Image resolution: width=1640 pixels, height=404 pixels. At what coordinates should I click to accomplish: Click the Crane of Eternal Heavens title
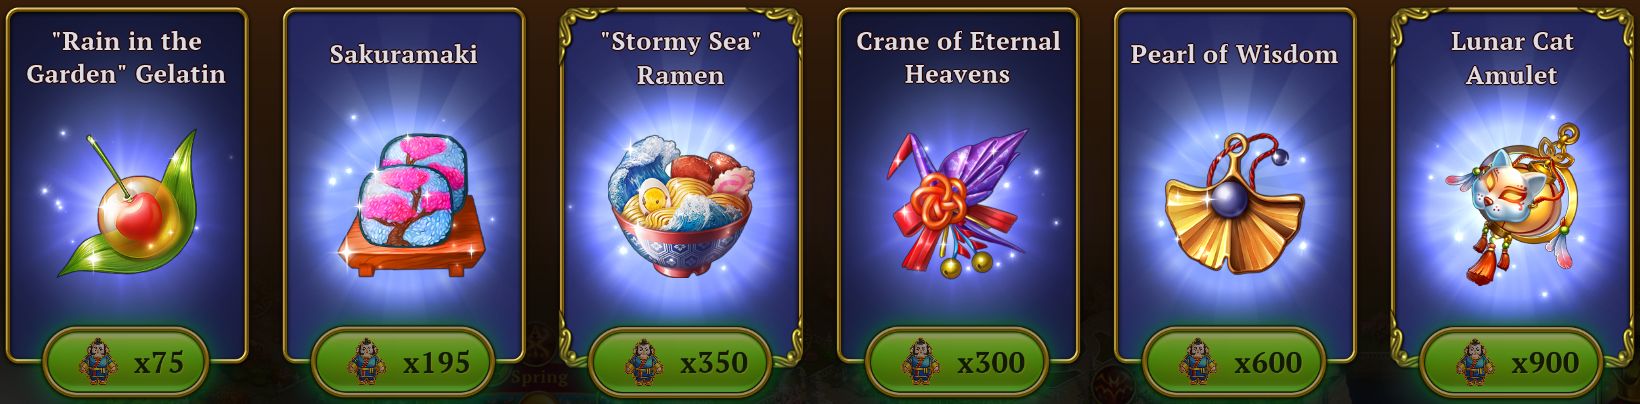958,58
